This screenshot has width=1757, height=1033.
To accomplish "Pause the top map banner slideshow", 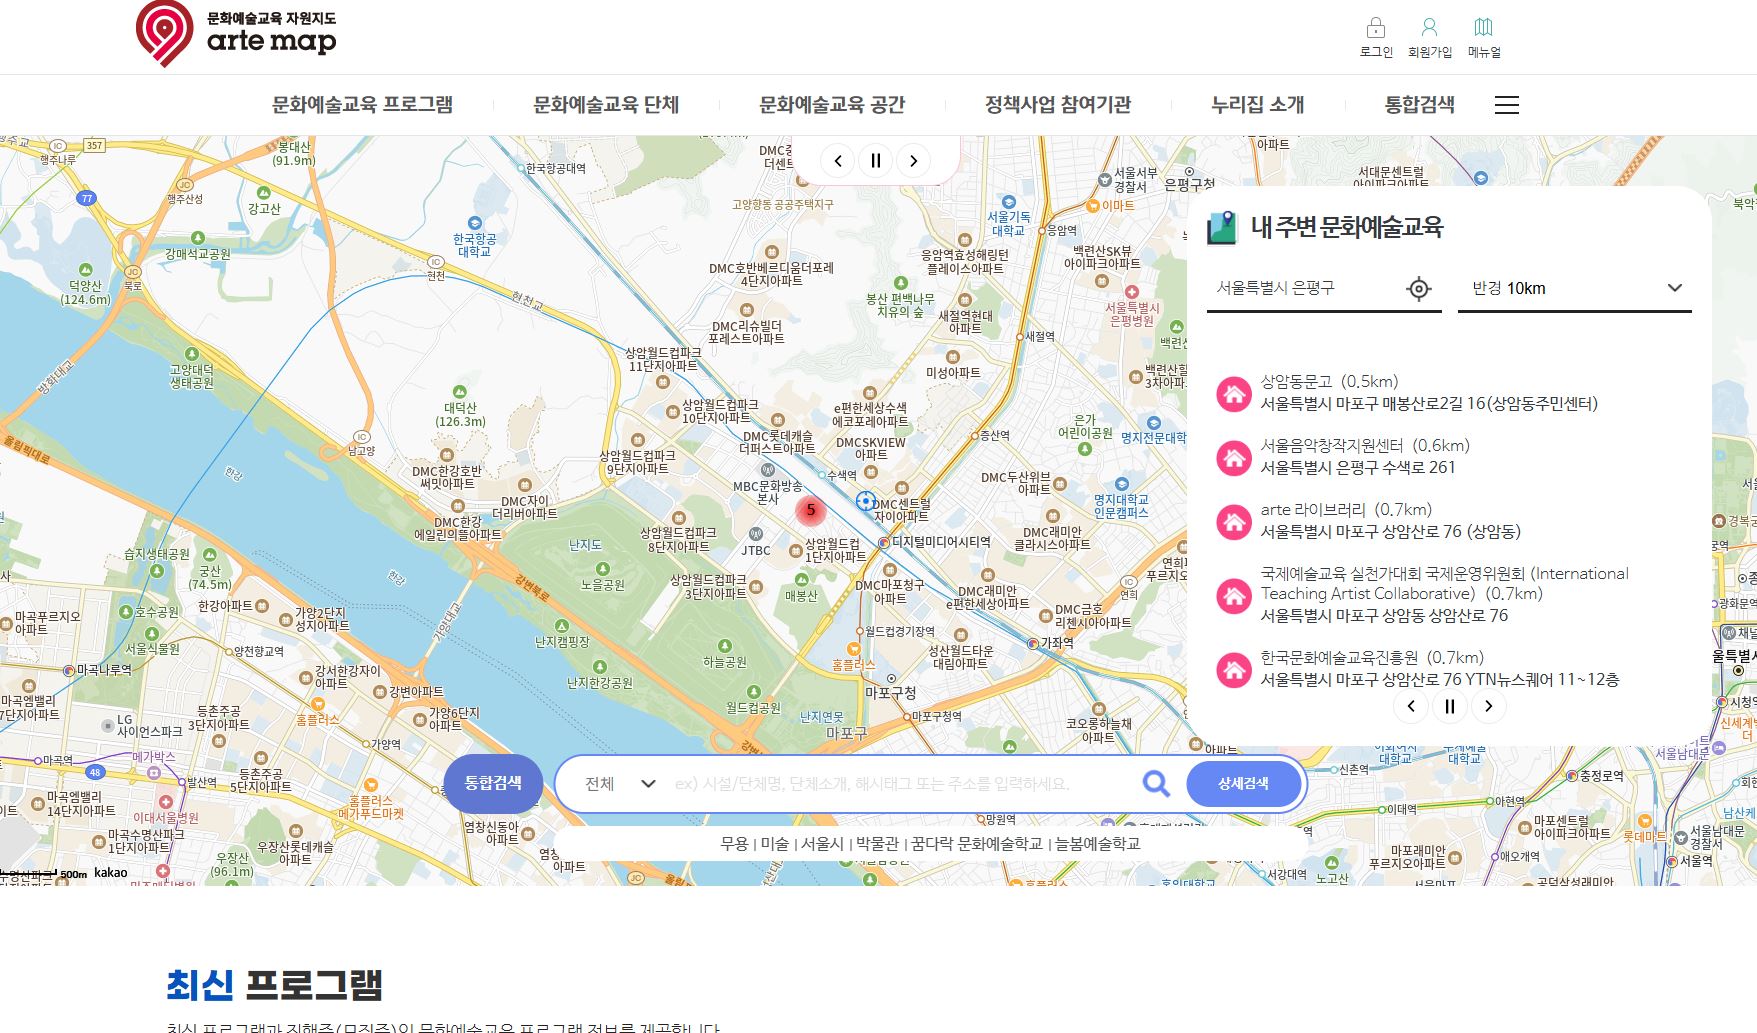I will [x=875, y=161].
